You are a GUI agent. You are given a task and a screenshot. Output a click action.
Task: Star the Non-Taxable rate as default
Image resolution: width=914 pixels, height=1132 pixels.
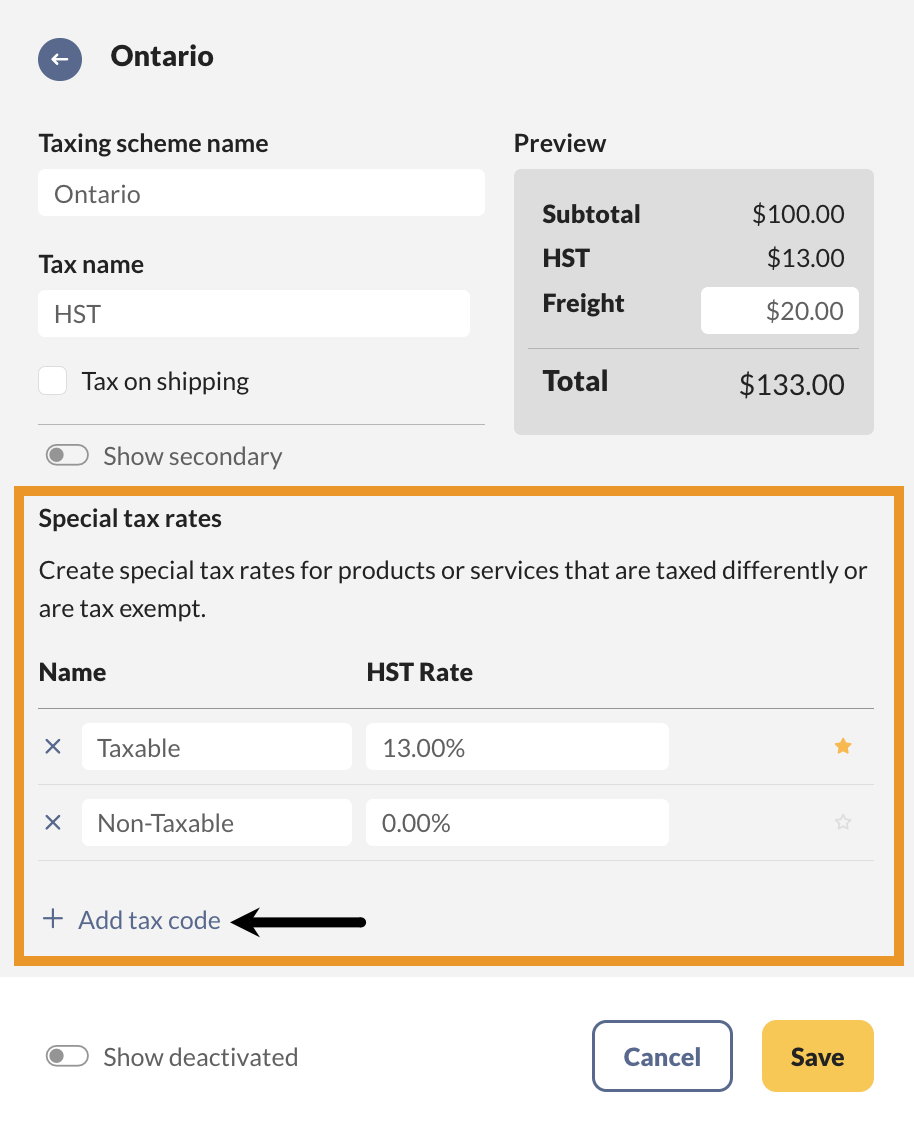coord(842,822)
